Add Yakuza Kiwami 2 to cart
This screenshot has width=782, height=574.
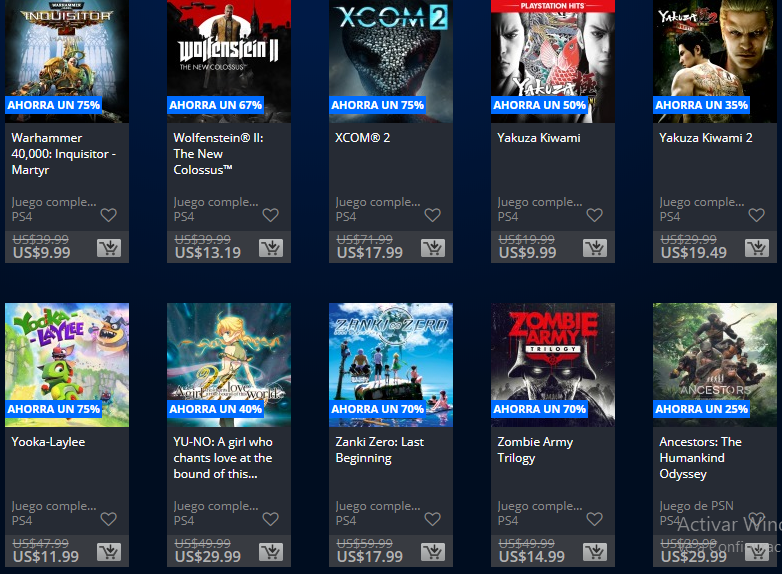pos(757,248)
